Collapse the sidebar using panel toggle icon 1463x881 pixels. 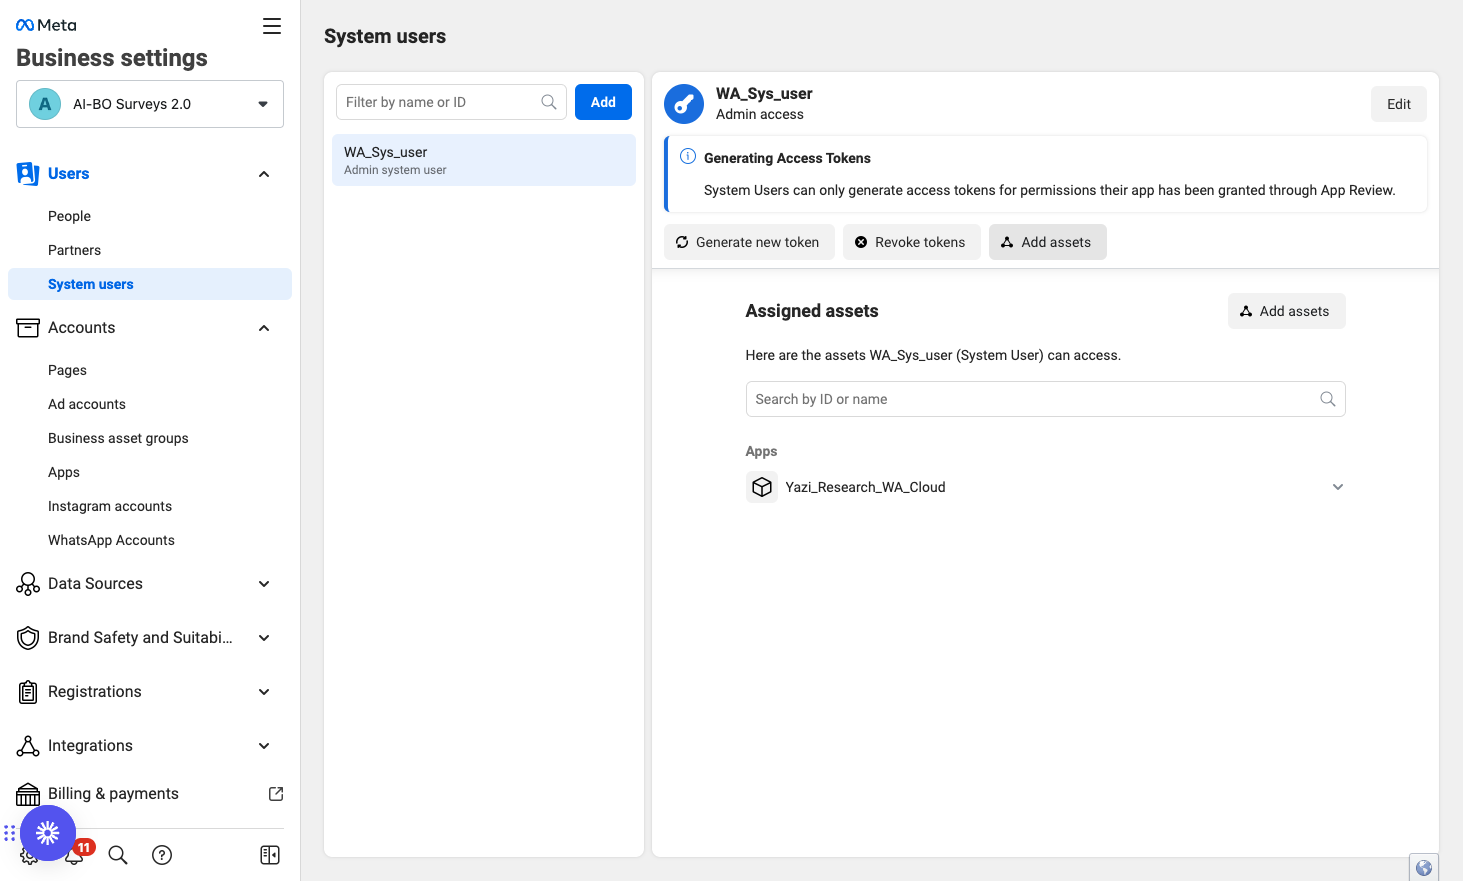point(270,855)
